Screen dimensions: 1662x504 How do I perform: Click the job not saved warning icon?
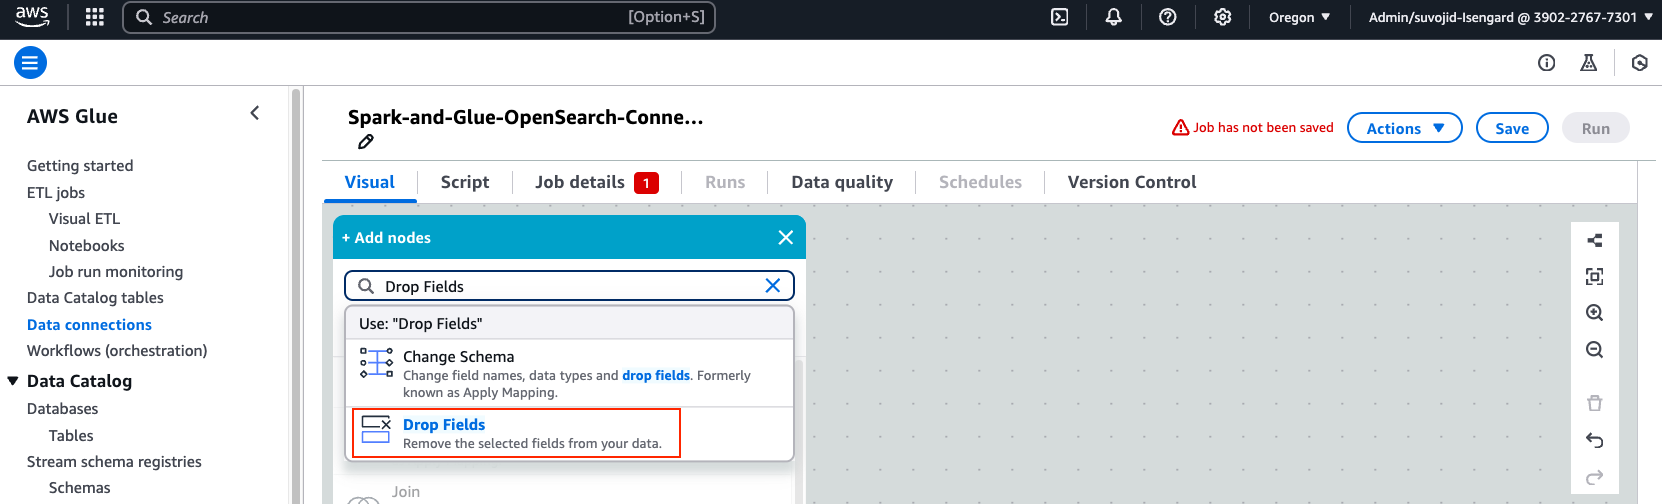(1181, 128)
